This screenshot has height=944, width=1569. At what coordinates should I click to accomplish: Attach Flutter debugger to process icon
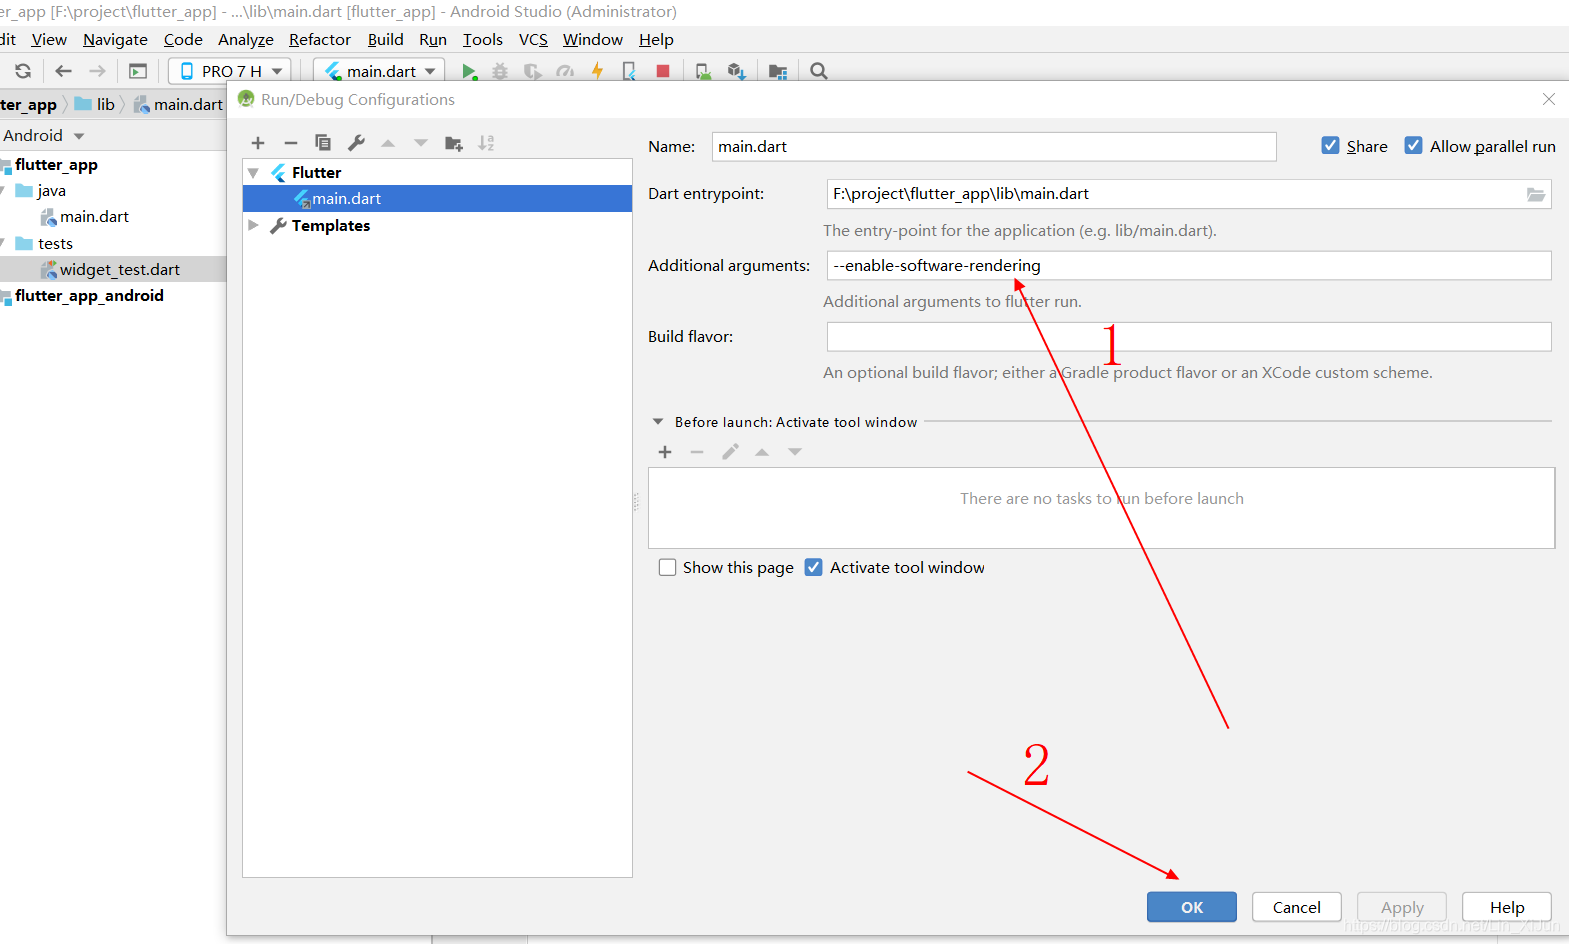click(629, 71)
